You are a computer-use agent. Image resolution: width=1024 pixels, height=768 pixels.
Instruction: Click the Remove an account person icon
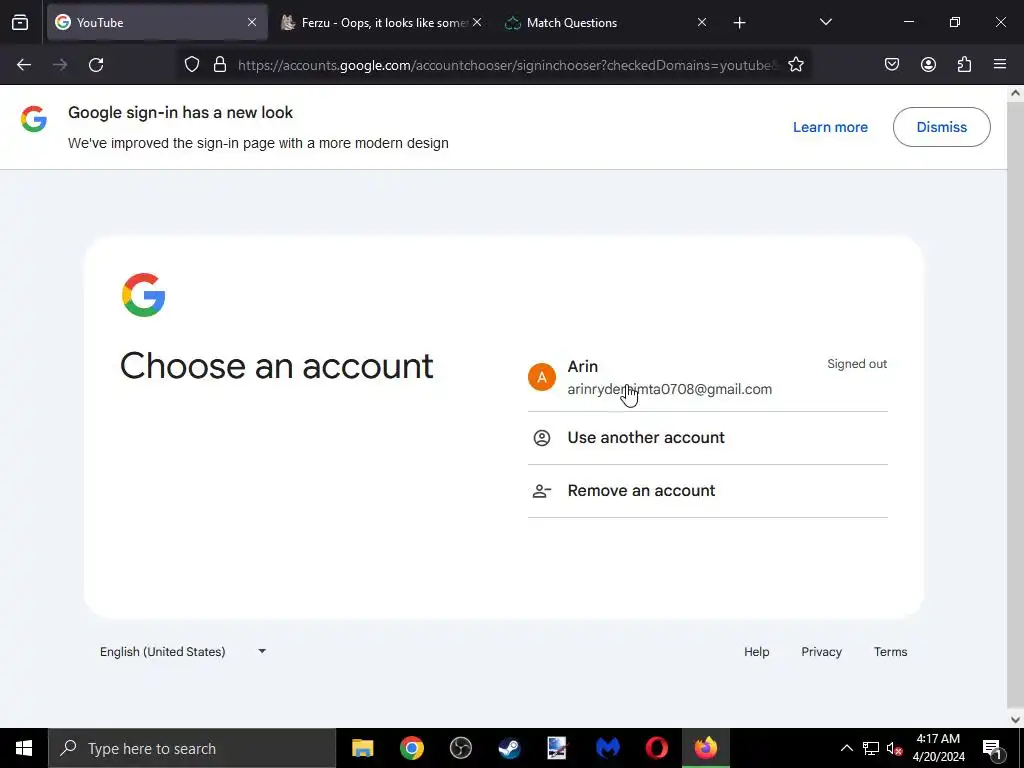[x=541, y=491]
